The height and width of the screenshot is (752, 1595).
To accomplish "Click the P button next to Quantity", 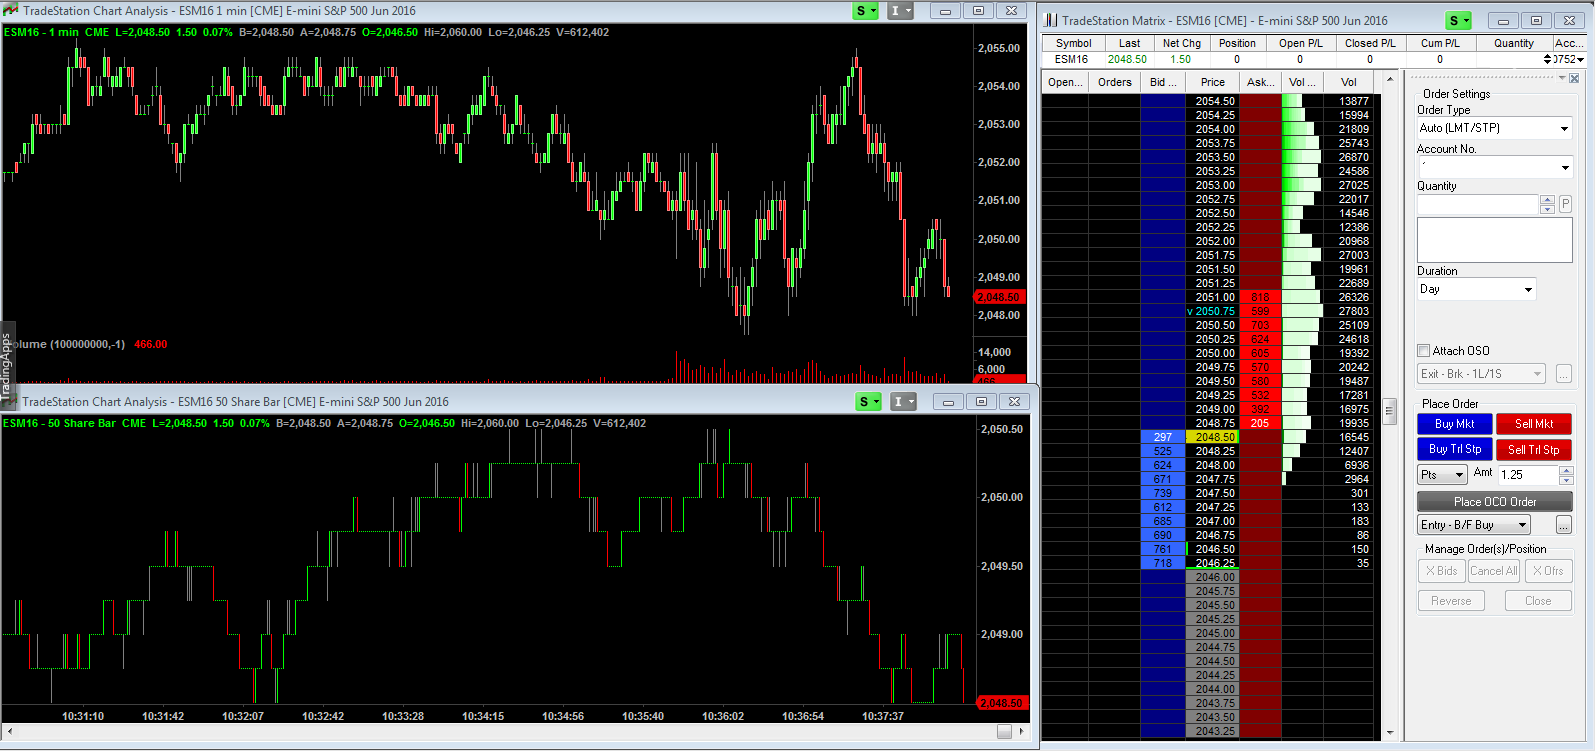I will (x=1565, y=204).
